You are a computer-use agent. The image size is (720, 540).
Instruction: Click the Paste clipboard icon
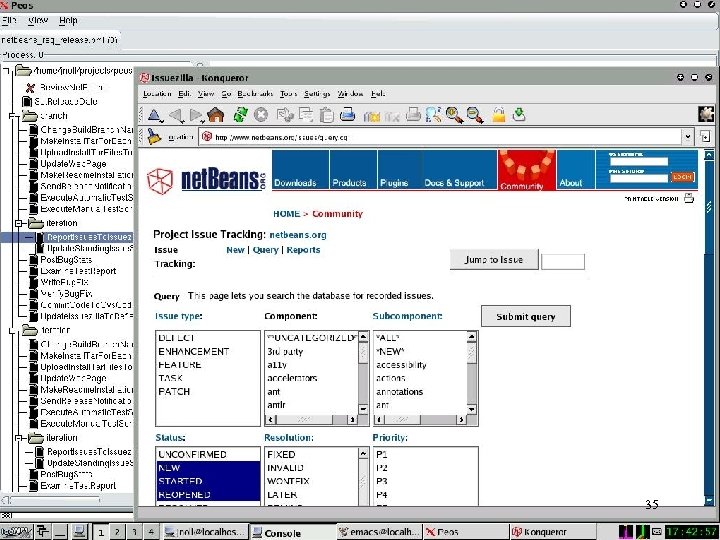[326, 115]
